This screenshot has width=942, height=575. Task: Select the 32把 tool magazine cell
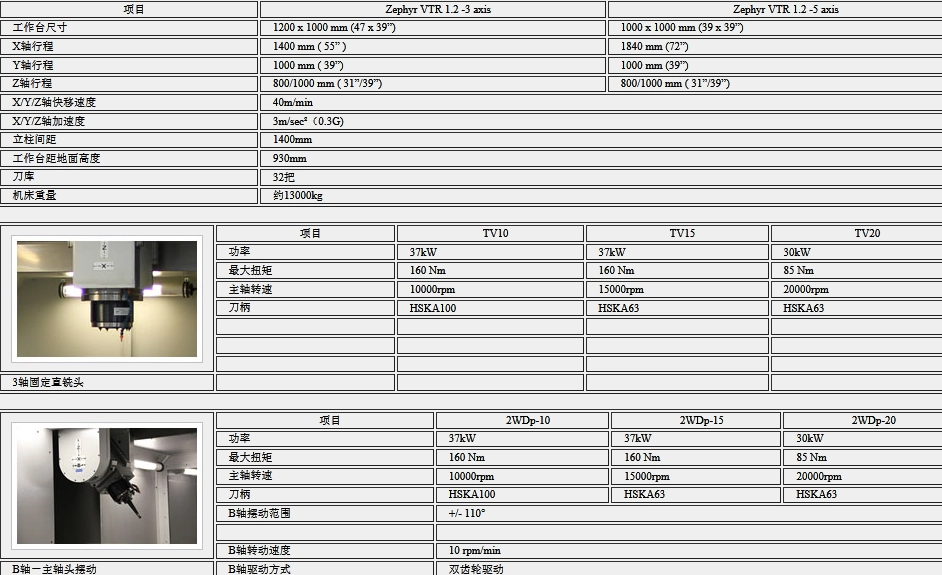[601, 177]
